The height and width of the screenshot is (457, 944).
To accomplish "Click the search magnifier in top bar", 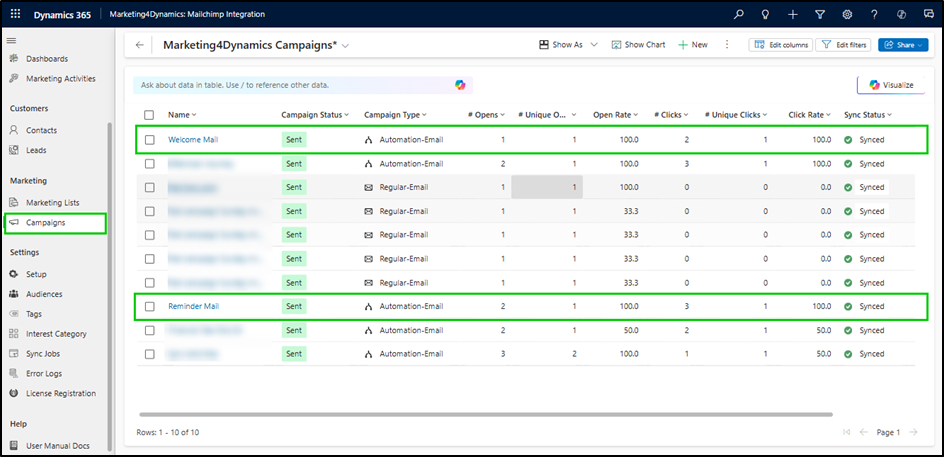I will [x=739, y=14].
